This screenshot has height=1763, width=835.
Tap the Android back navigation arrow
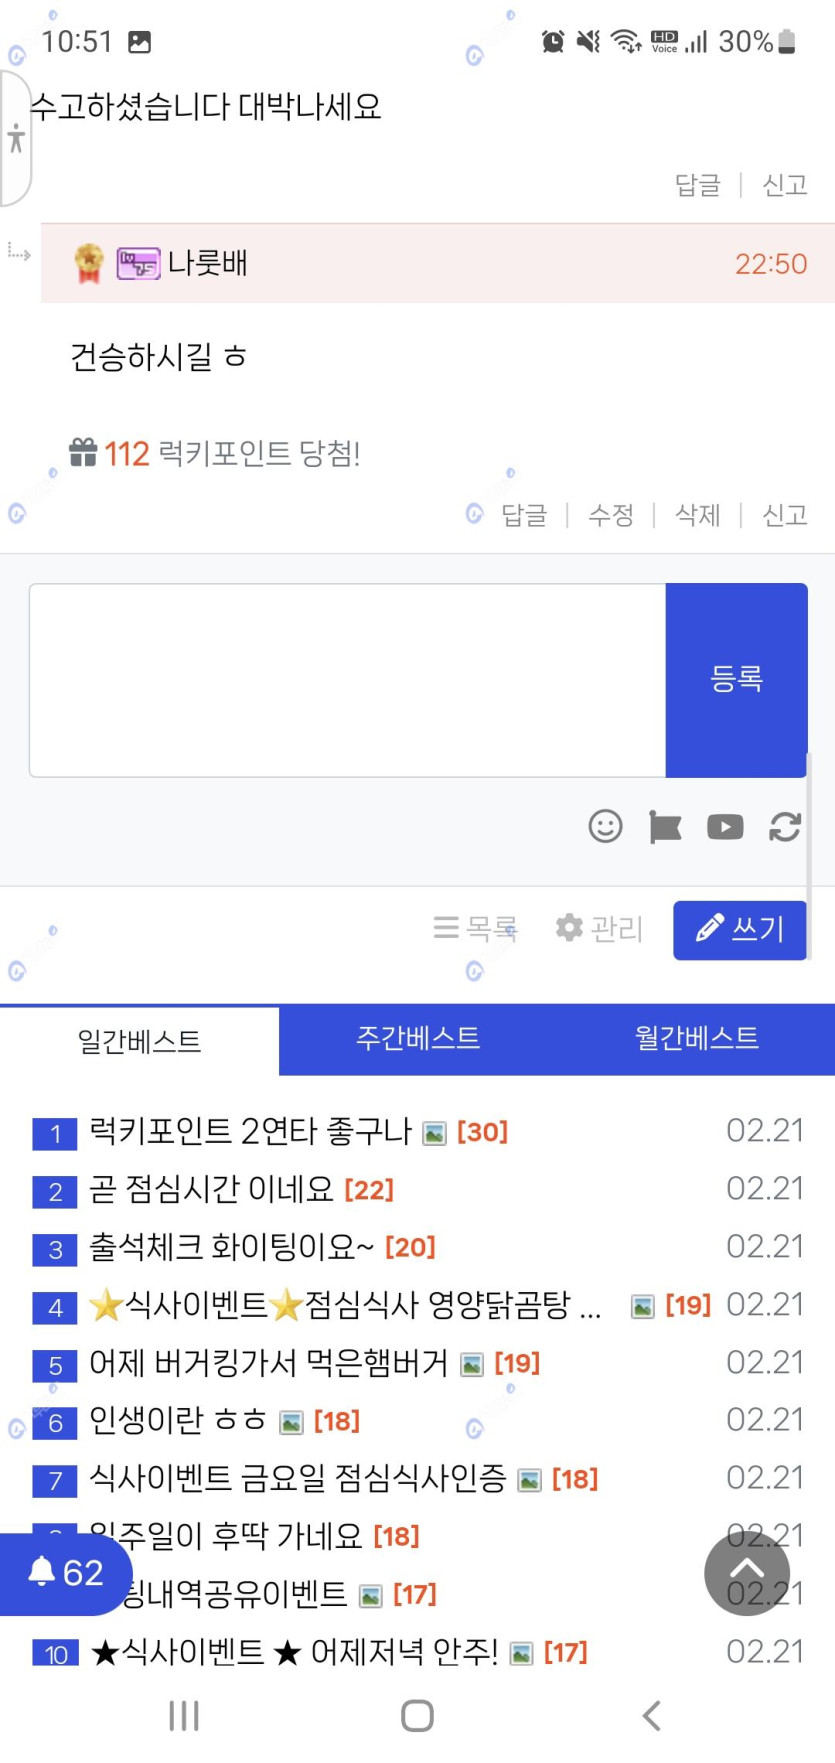pyautogui.click(x=651, y=1715)
